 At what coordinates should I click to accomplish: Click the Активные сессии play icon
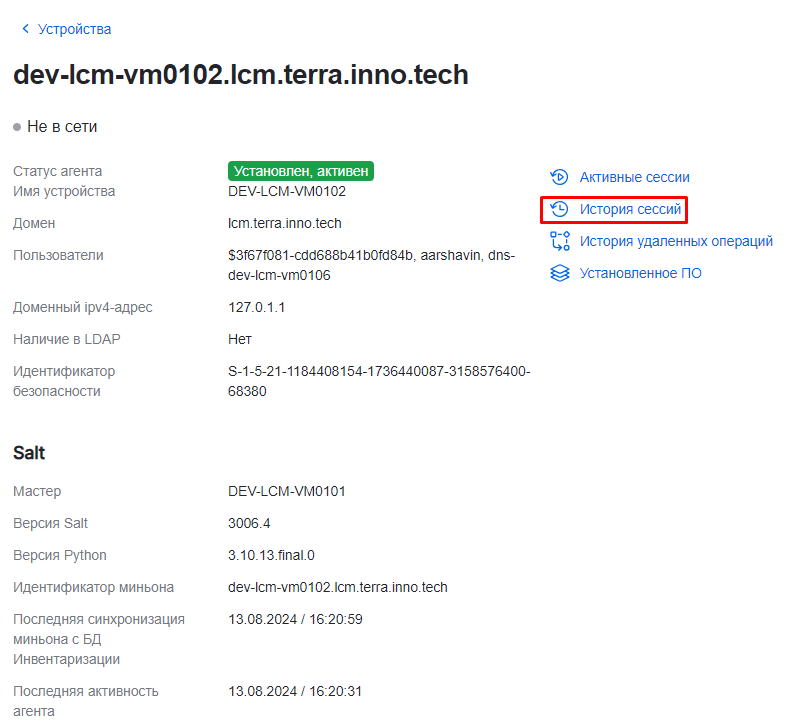(559, 177)
